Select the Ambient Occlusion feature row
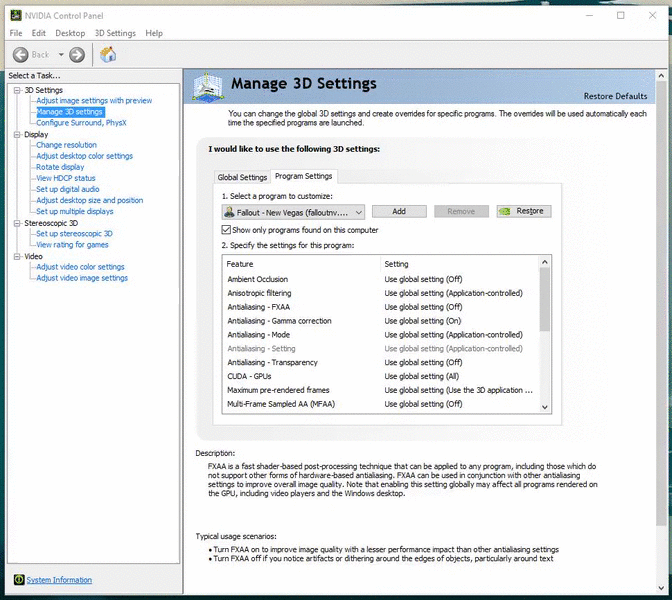The image size is (672, 600). pos(380,279)
